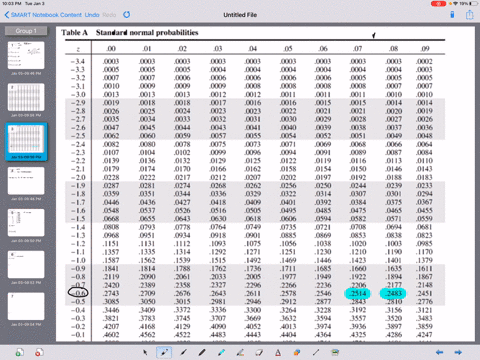Tap the -3.4 z row label
Viewport: 480px width, 360px height.
[x=78, y=61]
